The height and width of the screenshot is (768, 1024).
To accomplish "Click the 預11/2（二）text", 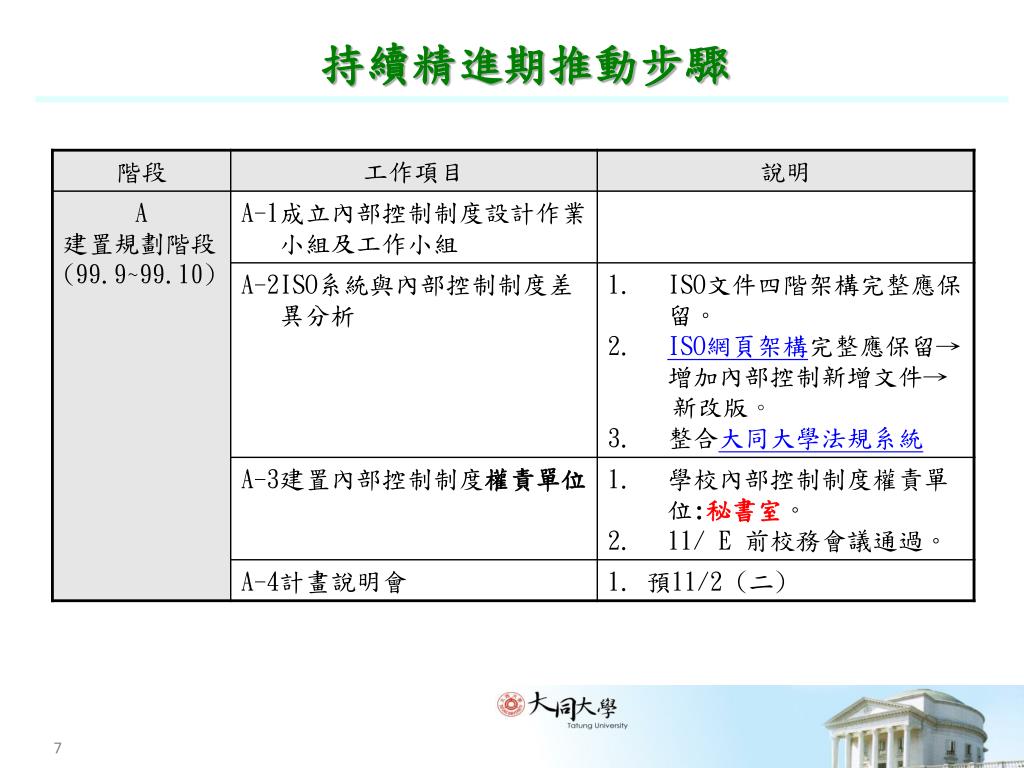I will click(716, 581).
